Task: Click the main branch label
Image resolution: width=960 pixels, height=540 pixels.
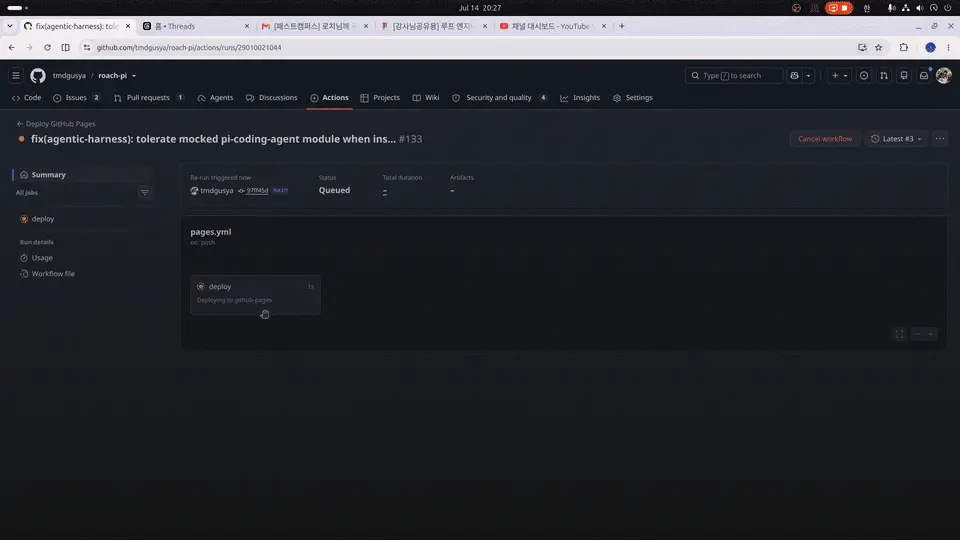Action: pyautogui.click(x=280, y=190)
